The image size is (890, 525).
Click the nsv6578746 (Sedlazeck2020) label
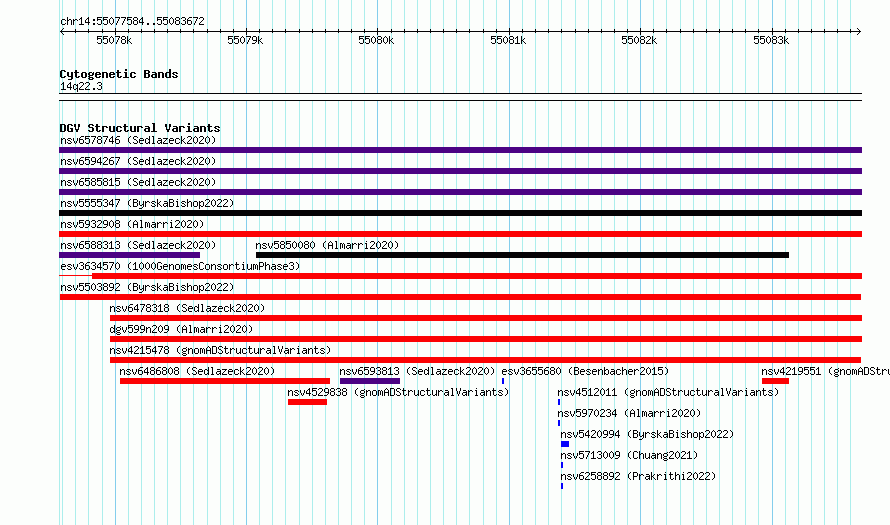[x=138, y=140]
